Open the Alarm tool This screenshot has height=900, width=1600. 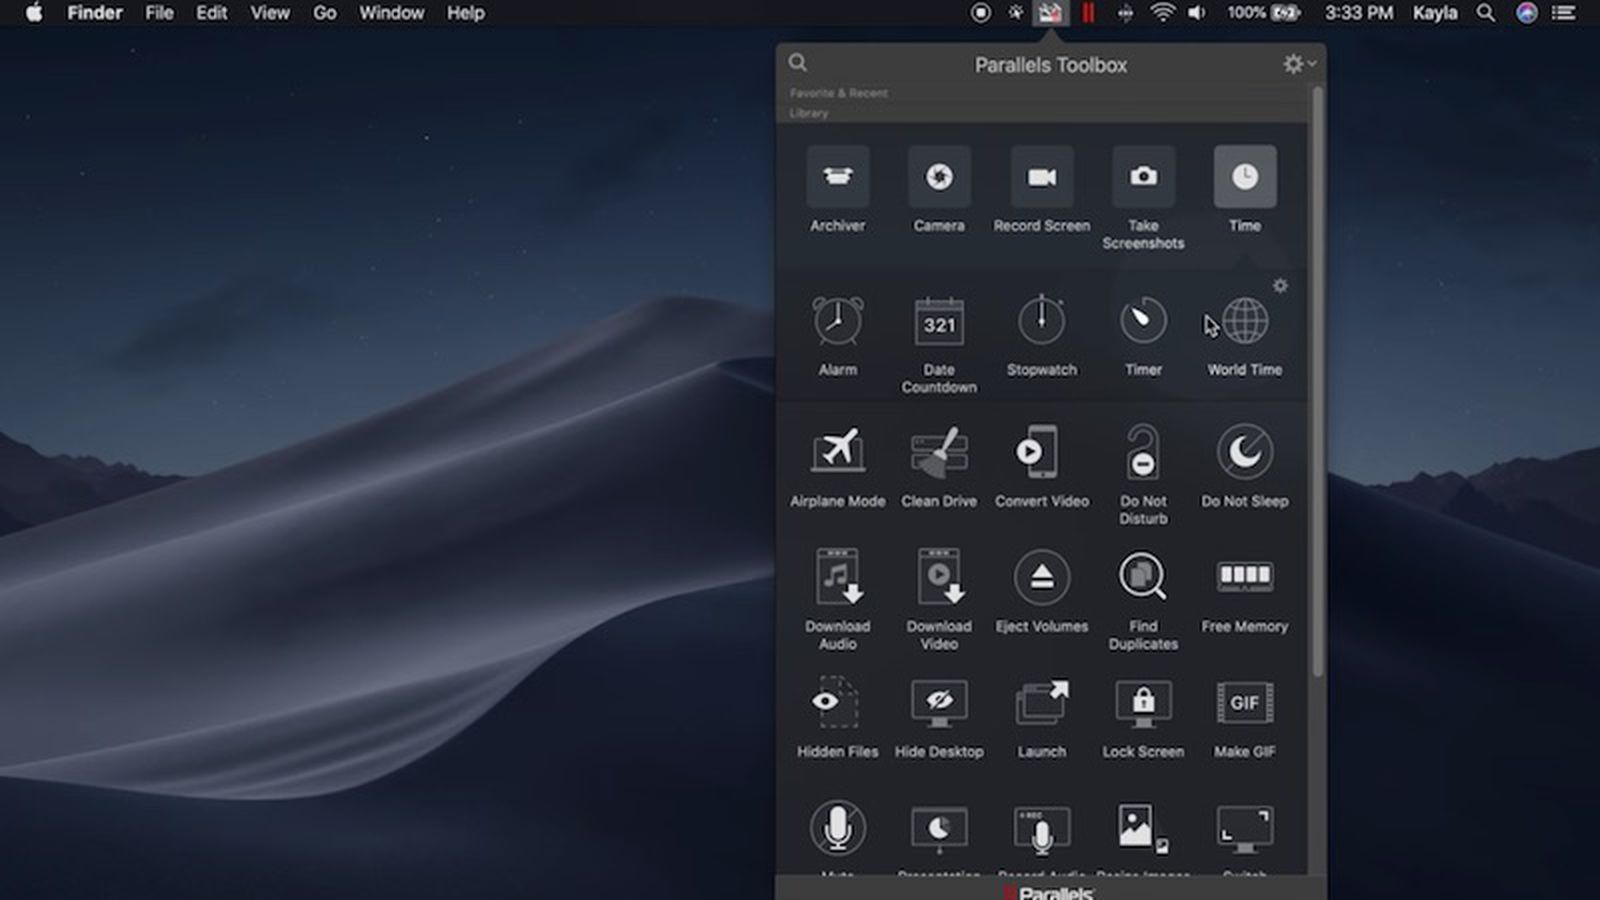point(837,322)
